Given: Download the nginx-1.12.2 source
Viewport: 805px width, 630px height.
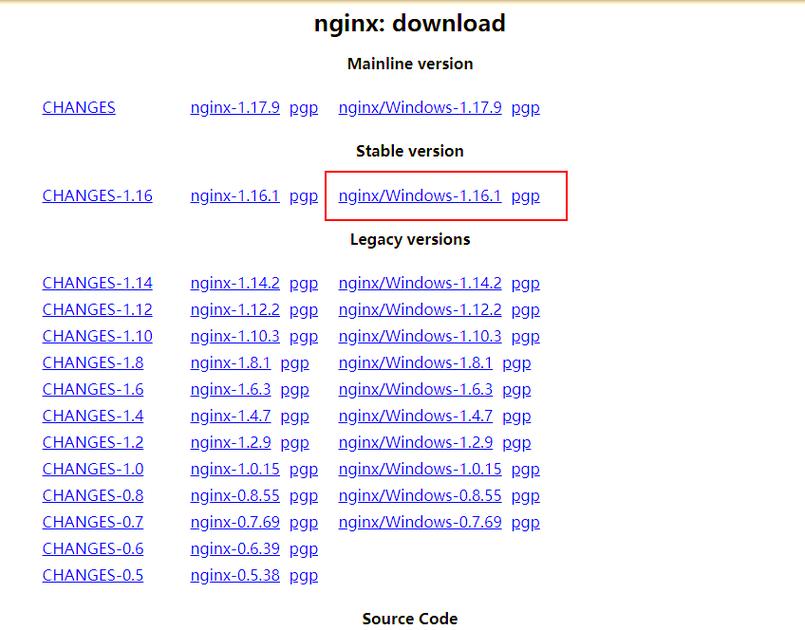Looking at the screenshot, I should pos(235,310).
